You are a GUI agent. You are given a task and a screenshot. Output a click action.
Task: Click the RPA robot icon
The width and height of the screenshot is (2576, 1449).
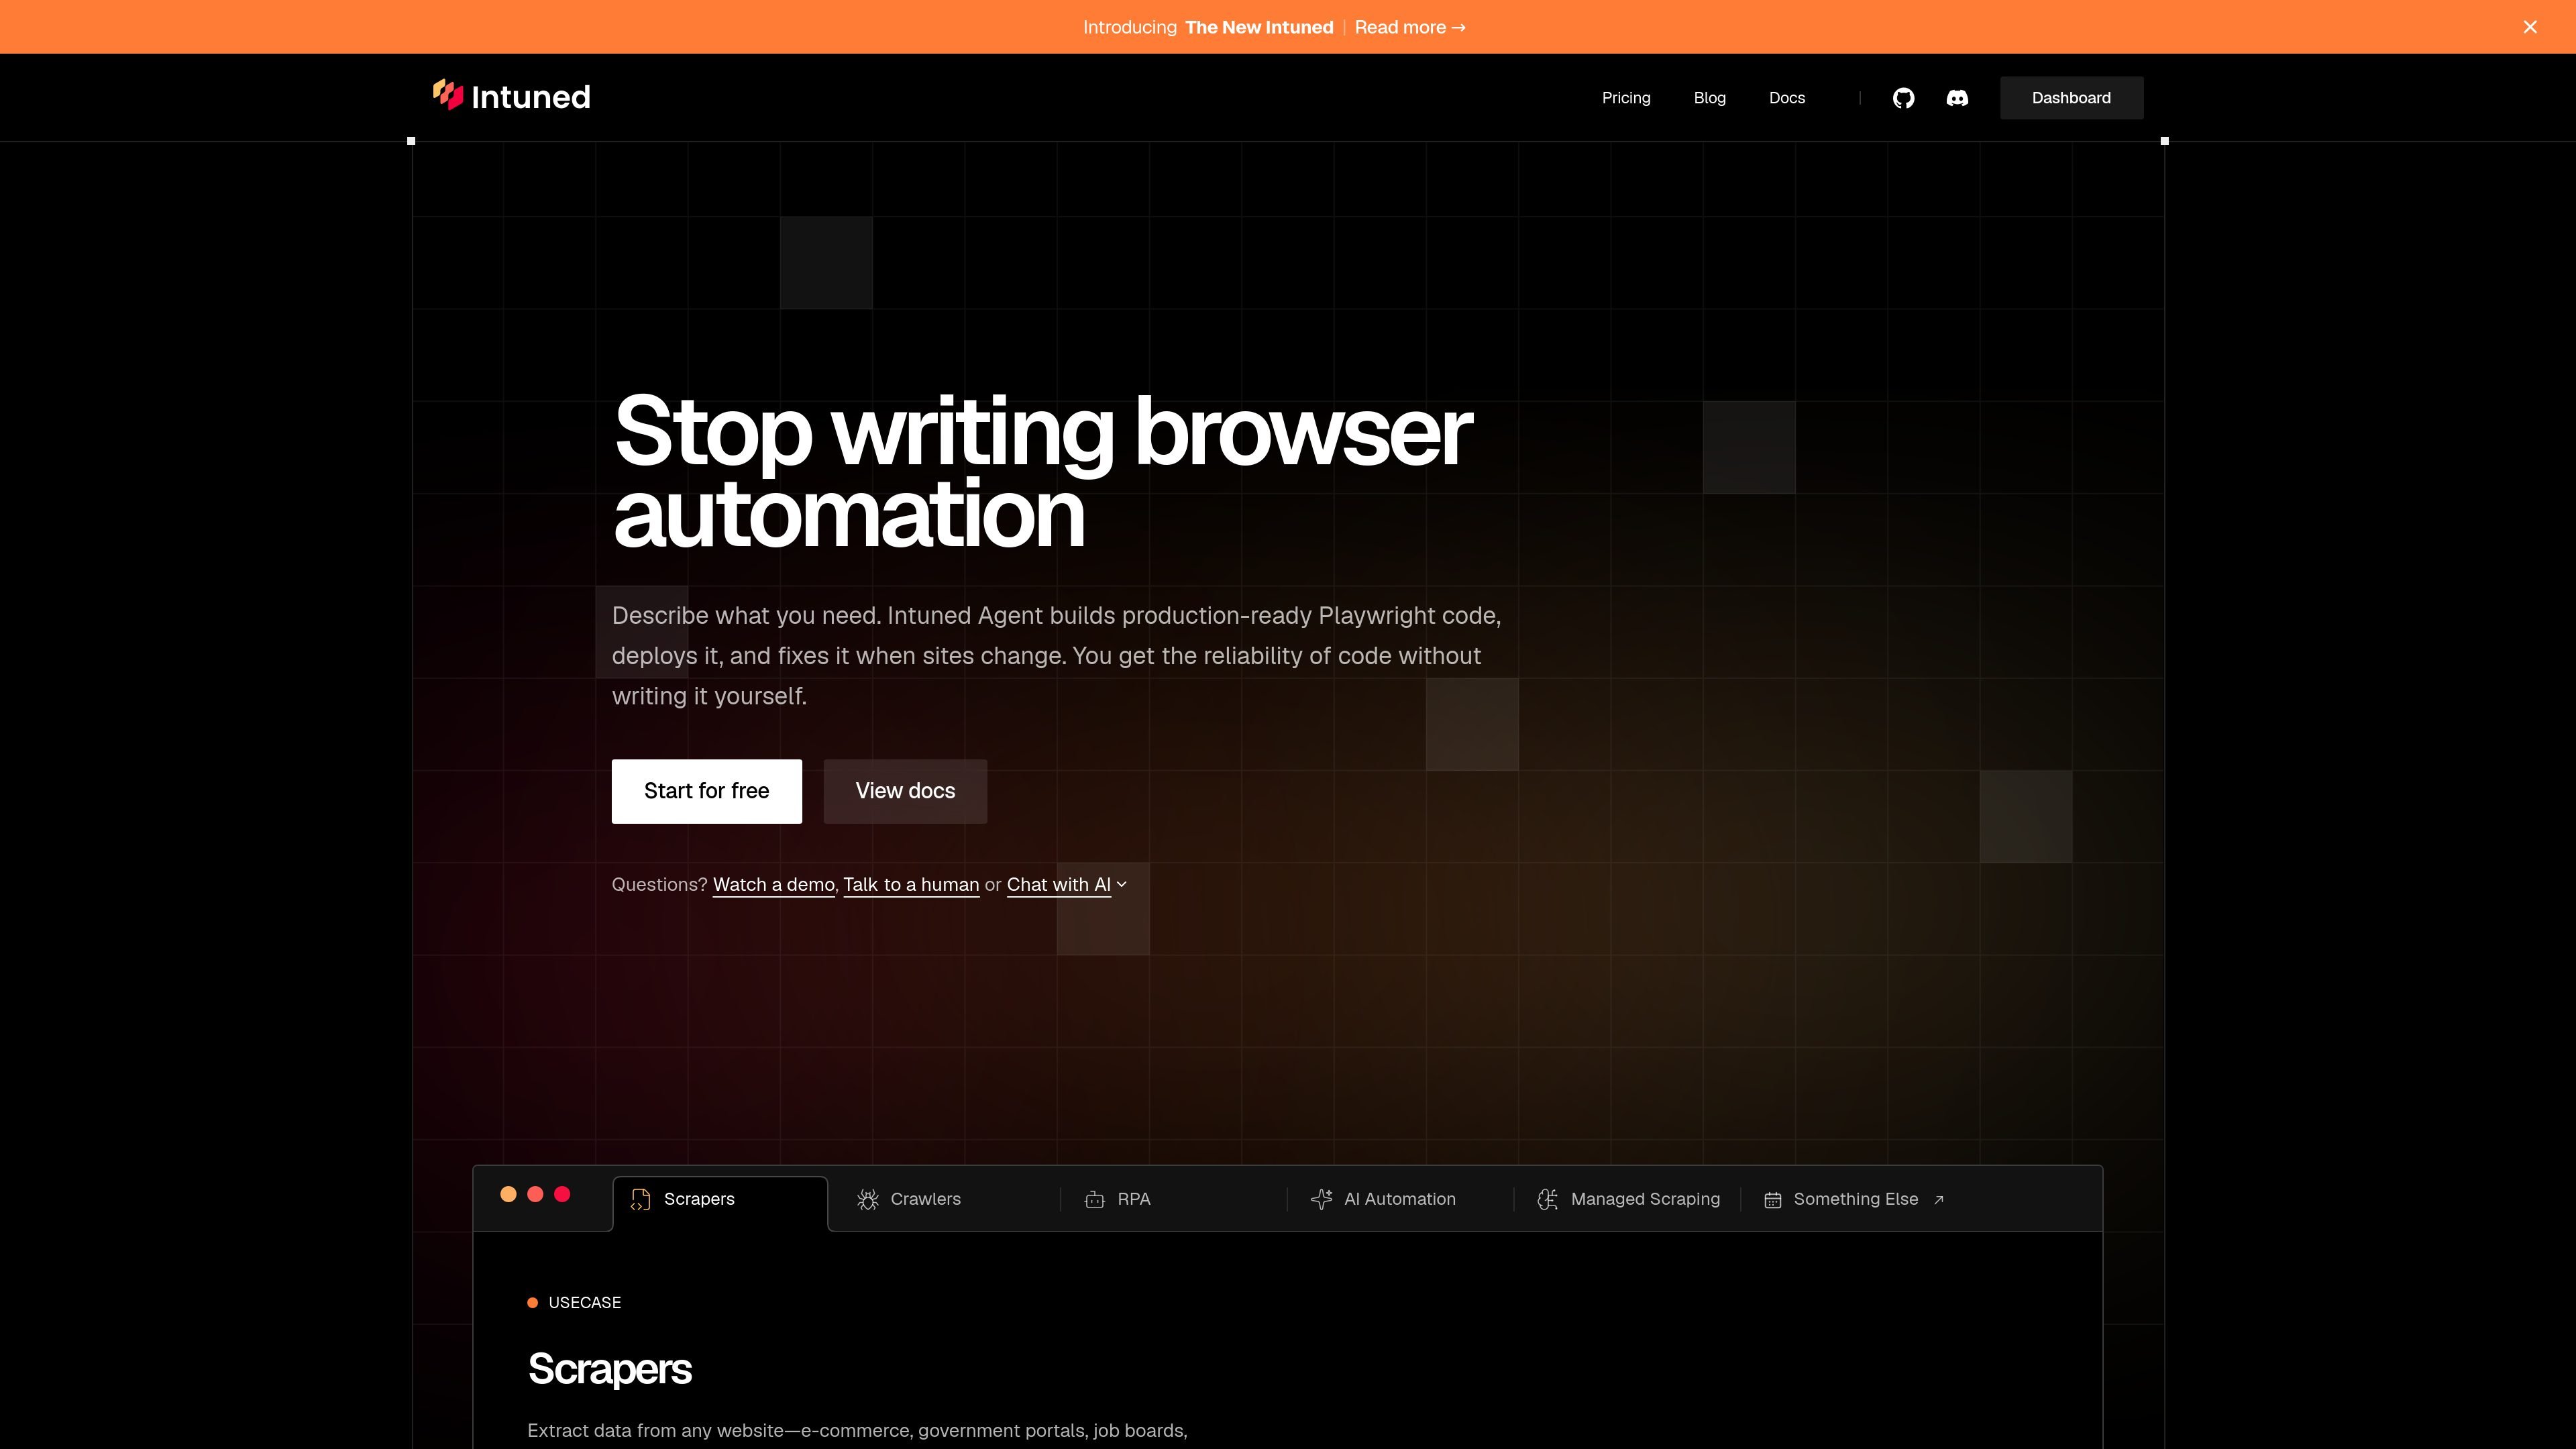click(x=1095, y=1199)
